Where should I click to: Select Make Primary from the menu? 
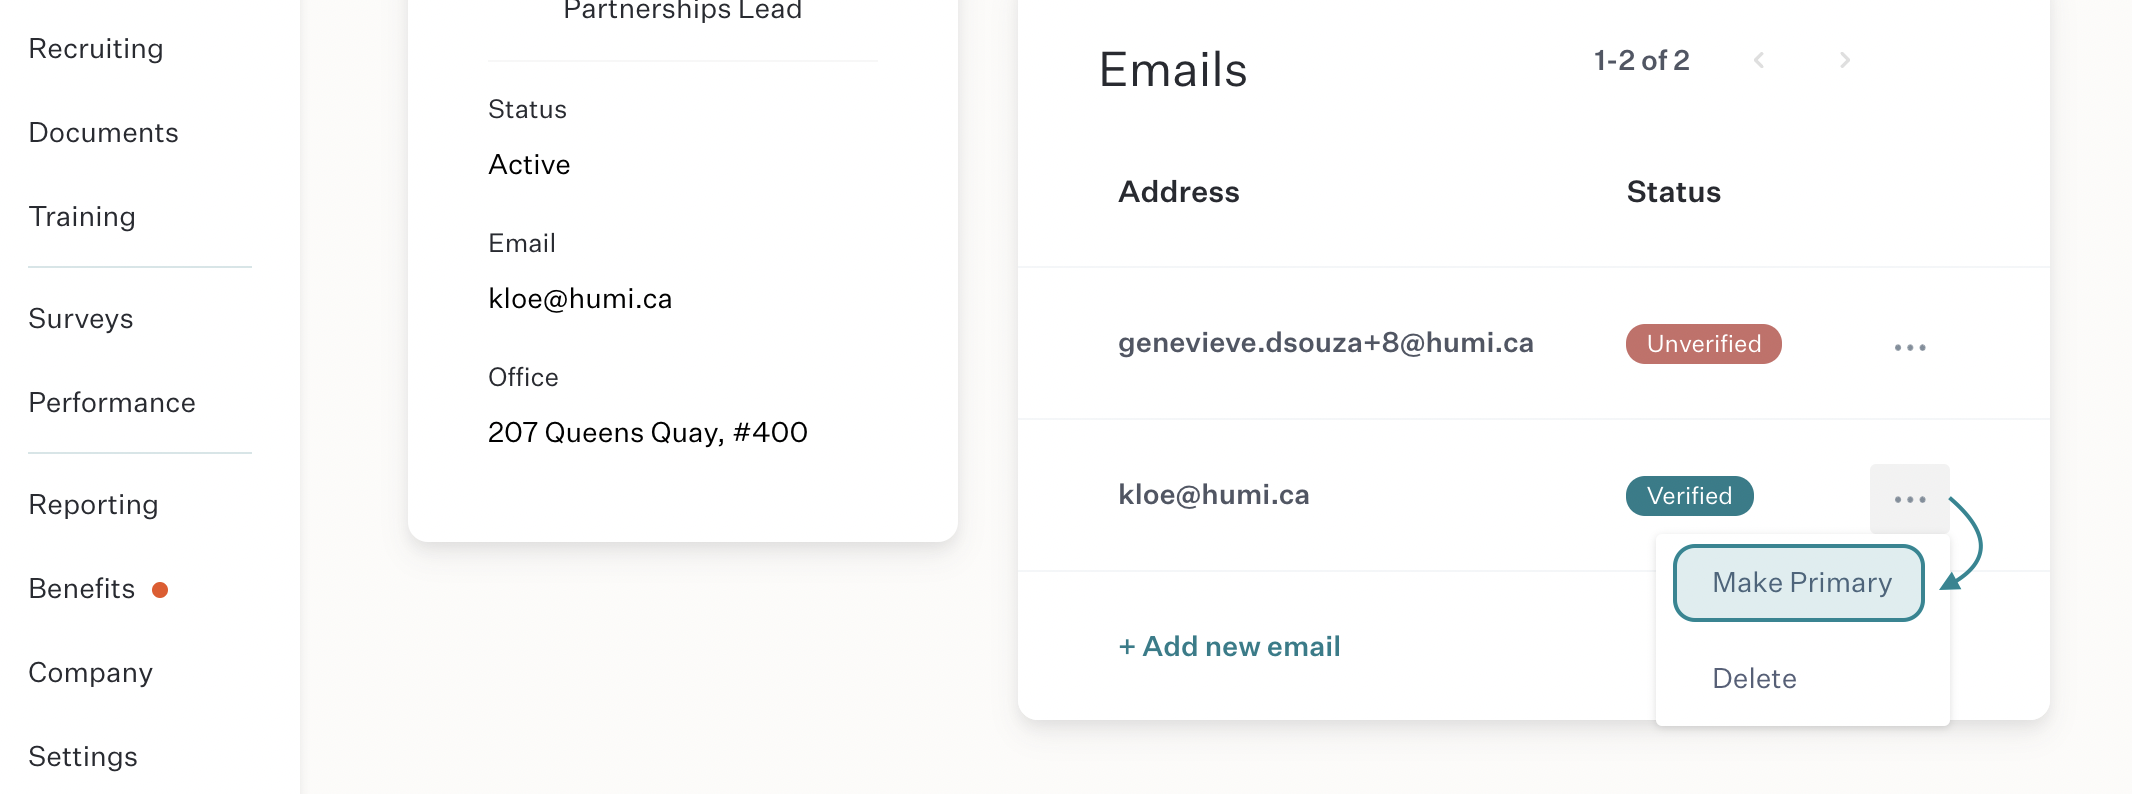[x=1799, y=583]
